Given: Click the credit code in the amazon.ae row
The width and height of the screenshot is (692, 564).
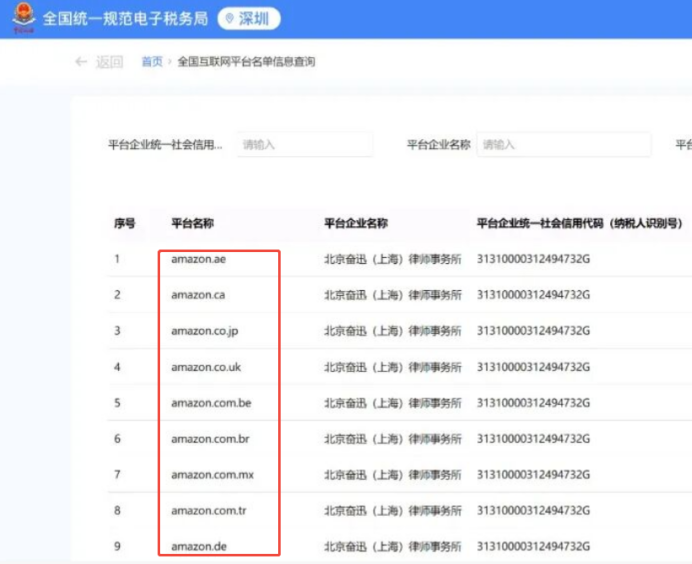Looking at the screenshot, I should [533, 259].
